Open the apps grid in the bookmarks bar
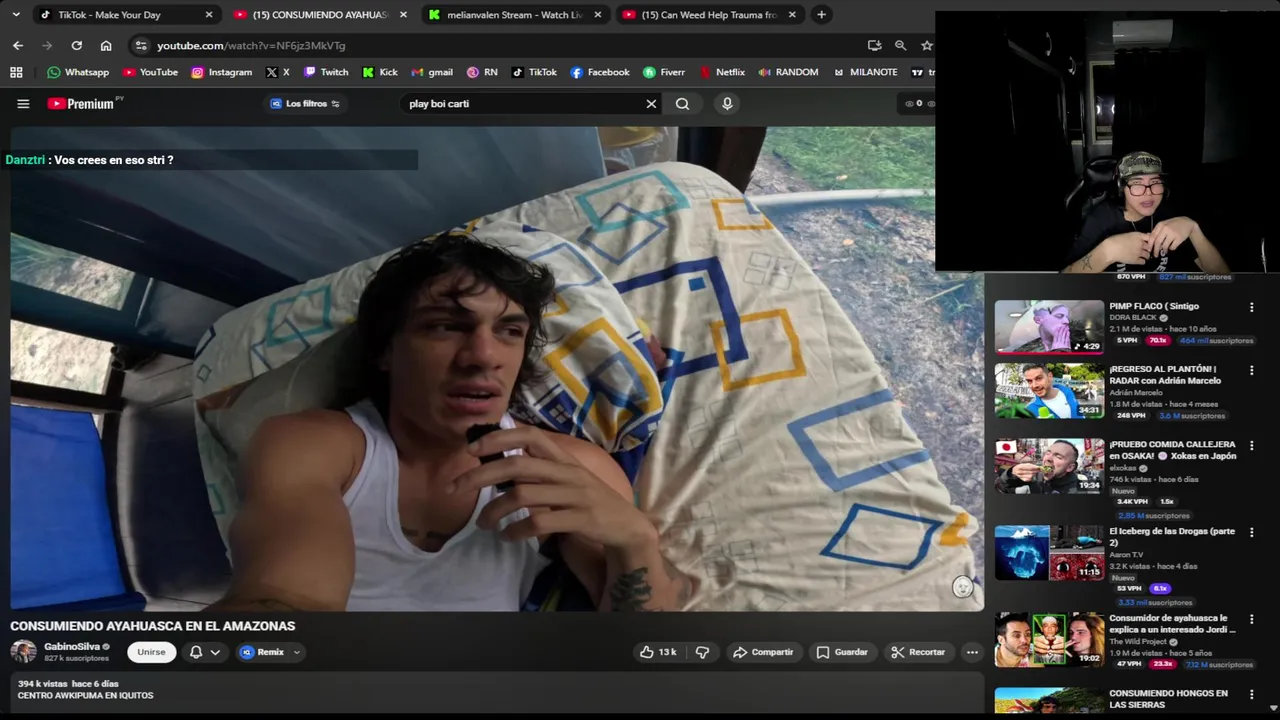Screen dimensions: 1280x720 pyautogui.click(x=16, y=72)
